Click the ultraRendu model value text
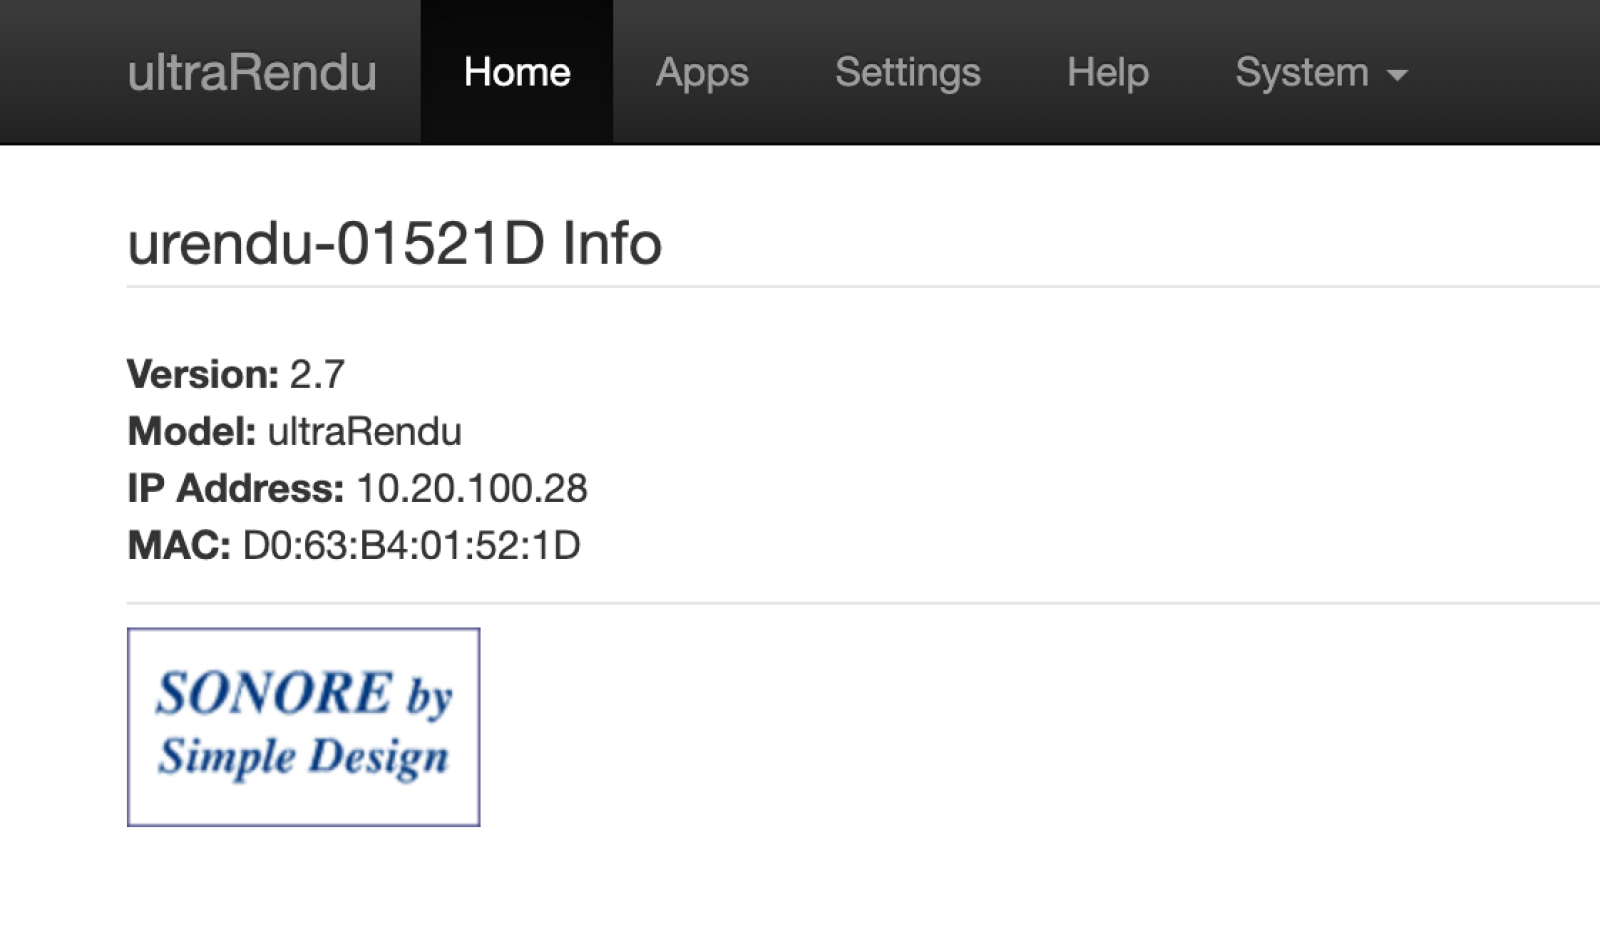Image resolution: width=1600 pixels, height=944 pixels. (364, 431)
